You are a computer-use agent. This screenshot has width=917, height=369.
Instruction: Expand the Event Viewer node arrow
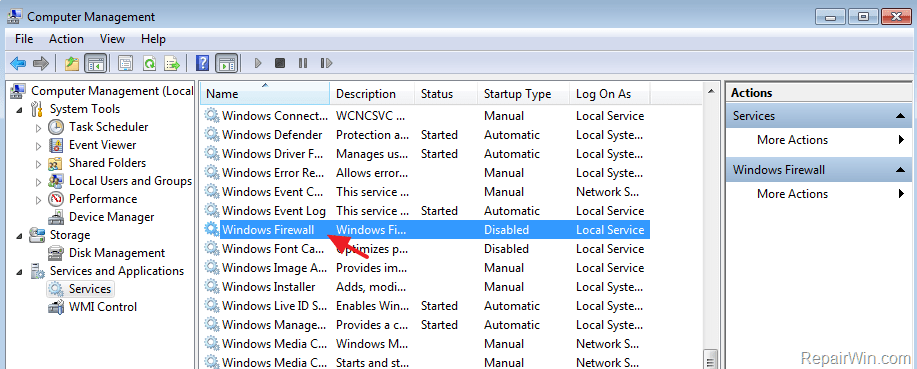point(39,146)
